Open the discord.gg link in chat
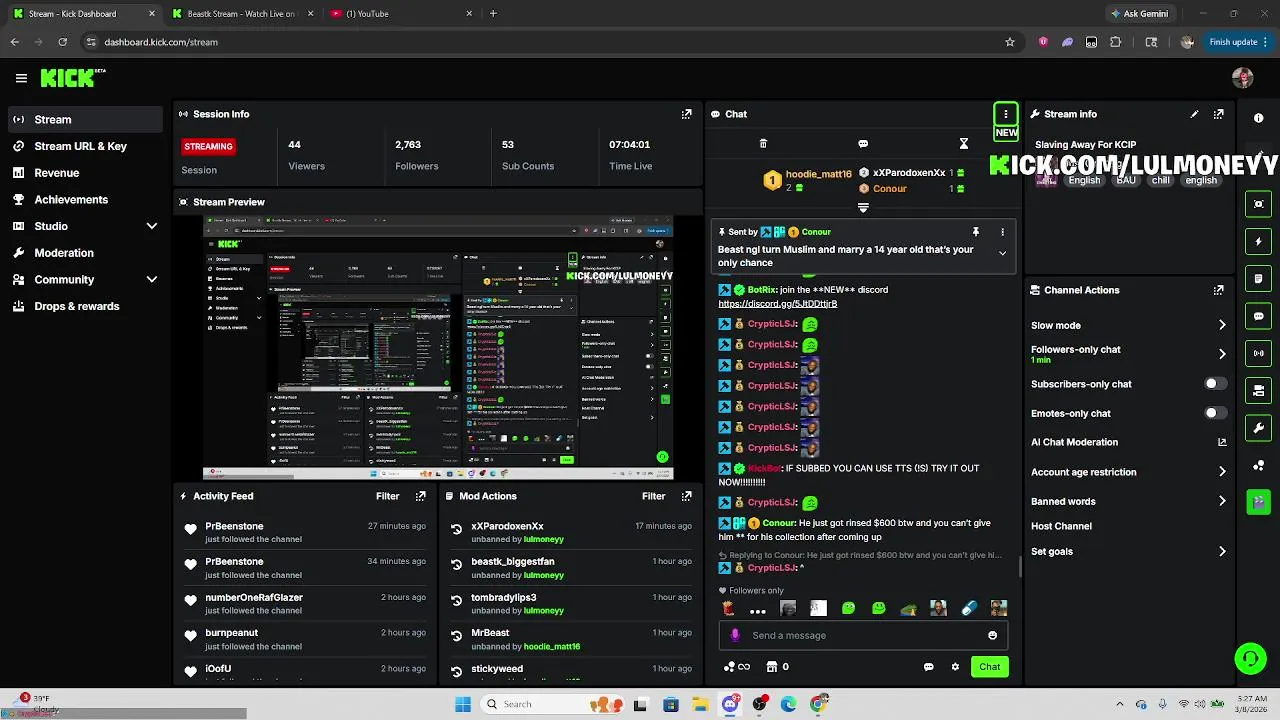Viewport: 1280px width, 720px height. tap(777, 303)
